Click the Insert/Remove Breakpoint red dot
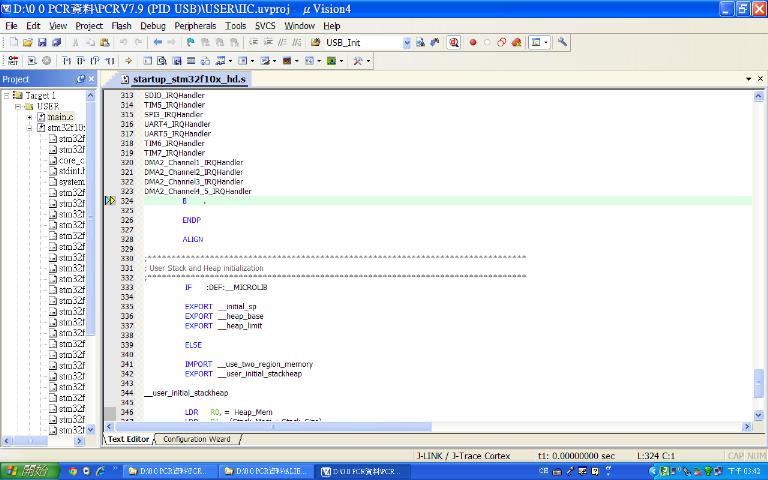 point(473,43)
